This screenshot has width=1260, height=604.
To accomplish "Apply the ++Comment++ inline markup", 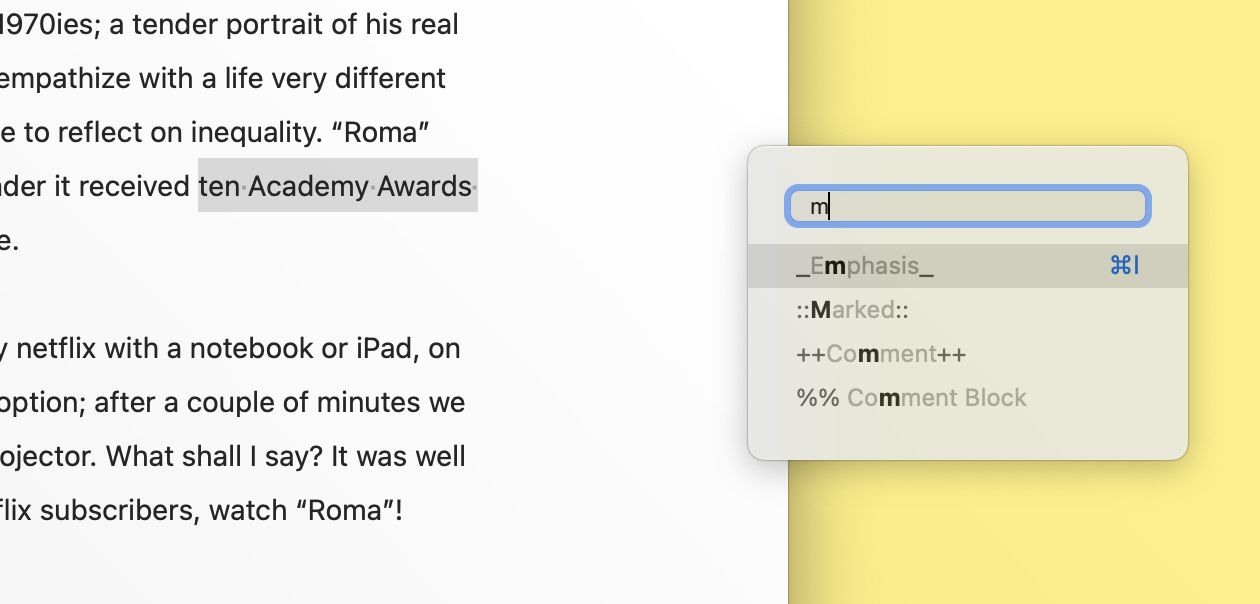I will click(x=968, y=354).
